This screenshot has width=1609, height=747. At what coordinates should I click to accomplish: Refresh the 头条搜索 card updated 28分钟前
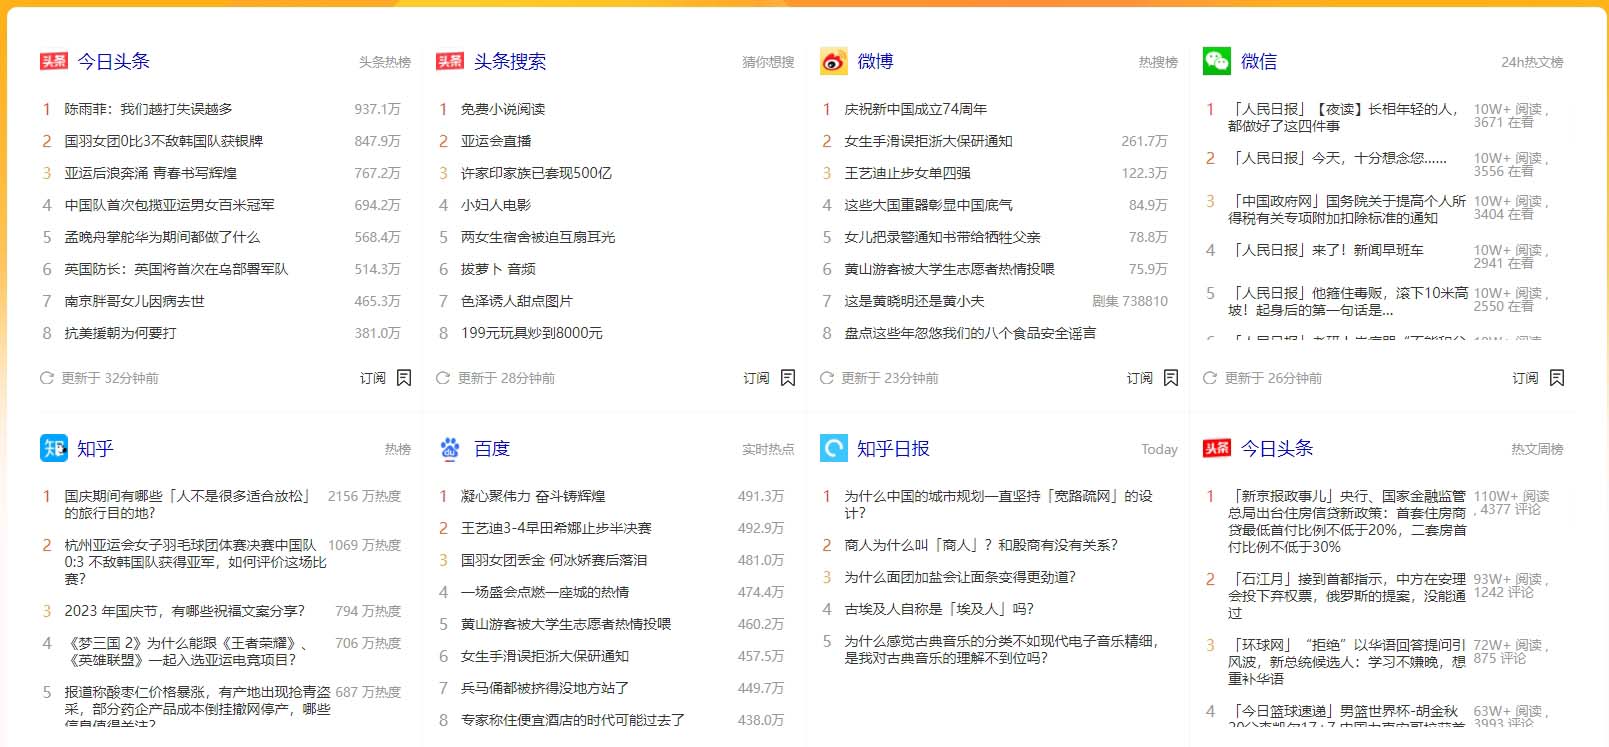(x=443, y=378)
